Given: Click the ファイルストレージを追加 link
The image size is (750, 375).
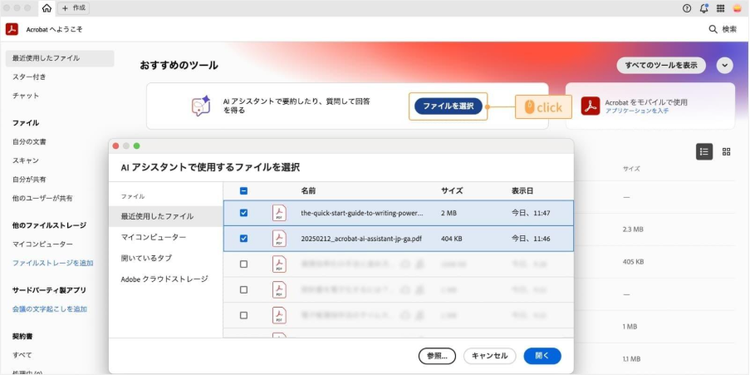Looking at the screenshot, I should point(53,263).
